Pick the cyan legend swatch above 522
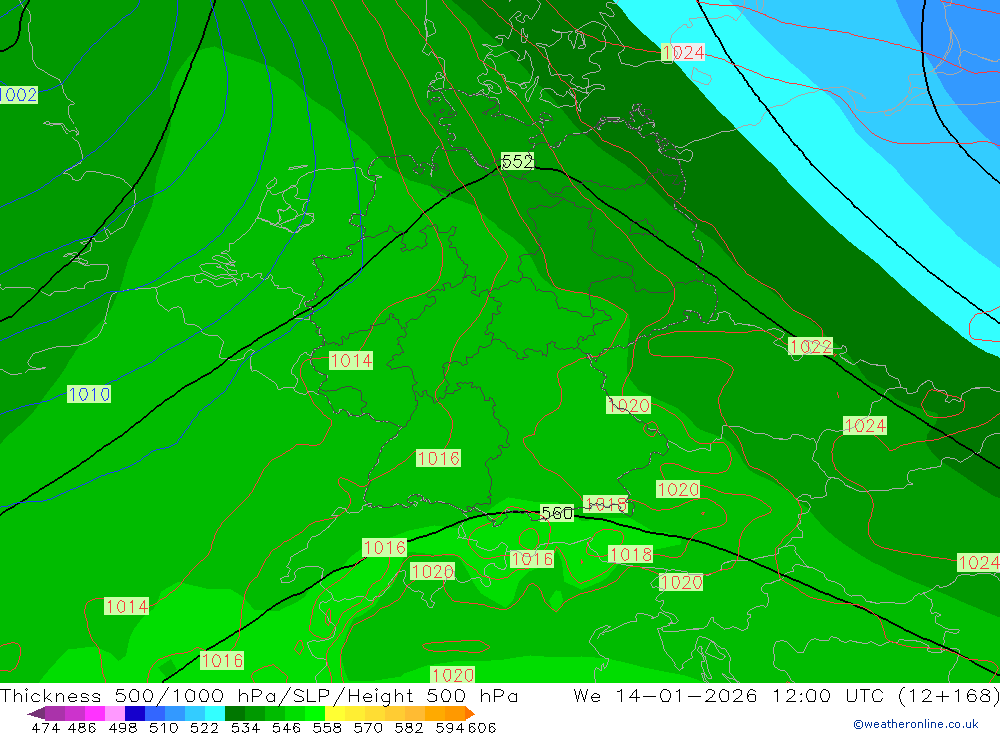The height and width of the screenshot is (733, 1000). pos(215,713)
